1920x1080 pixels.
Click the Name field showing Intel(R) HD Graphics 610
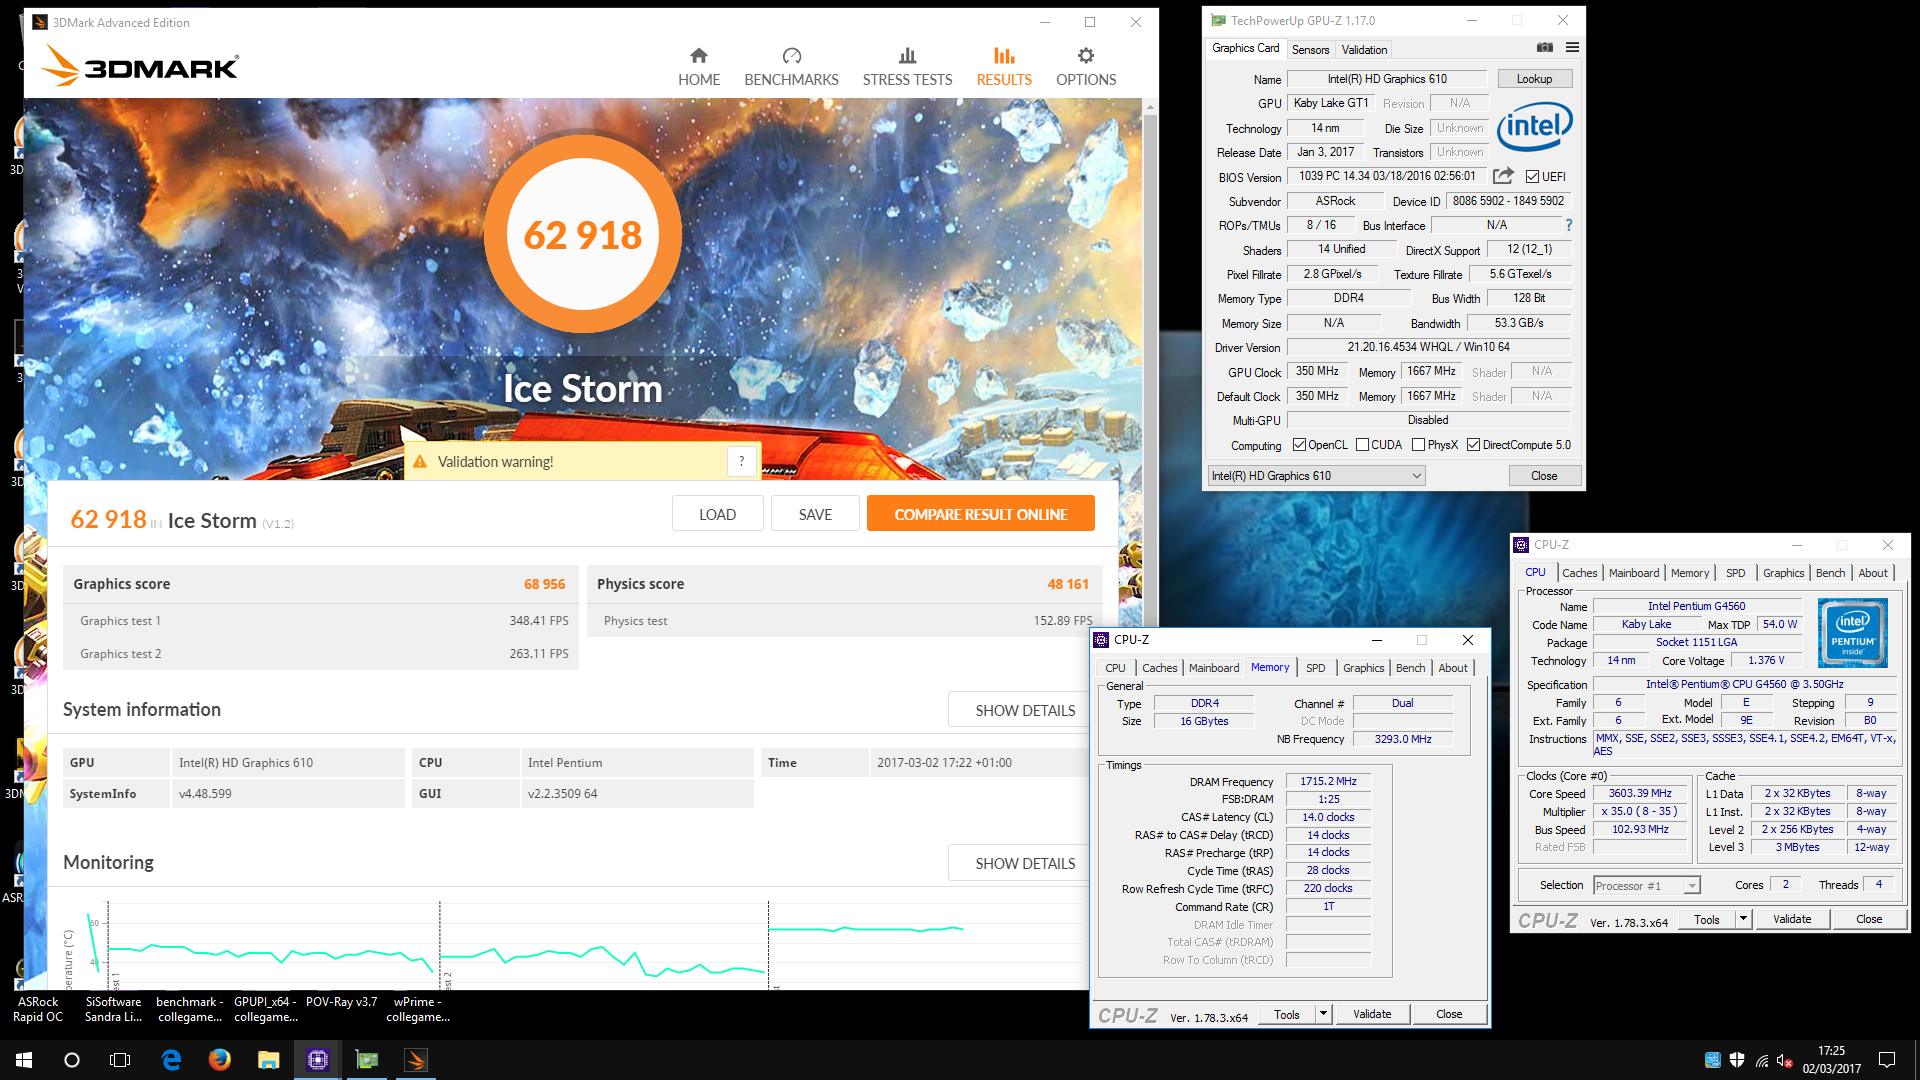[1387, 79]
